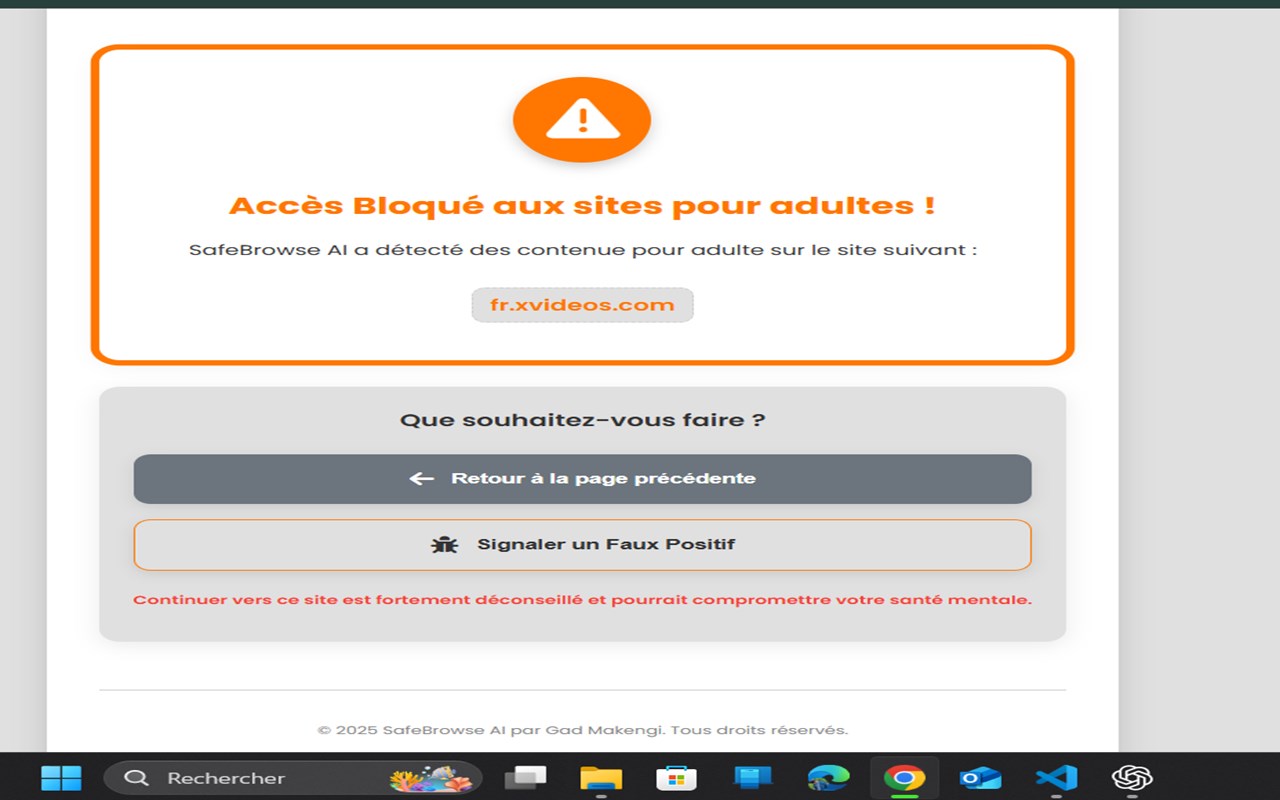The height and width of the screenshot is (800, 1280).
Task: Click the Rechercher taskbar search box
Action: [293, 778]
